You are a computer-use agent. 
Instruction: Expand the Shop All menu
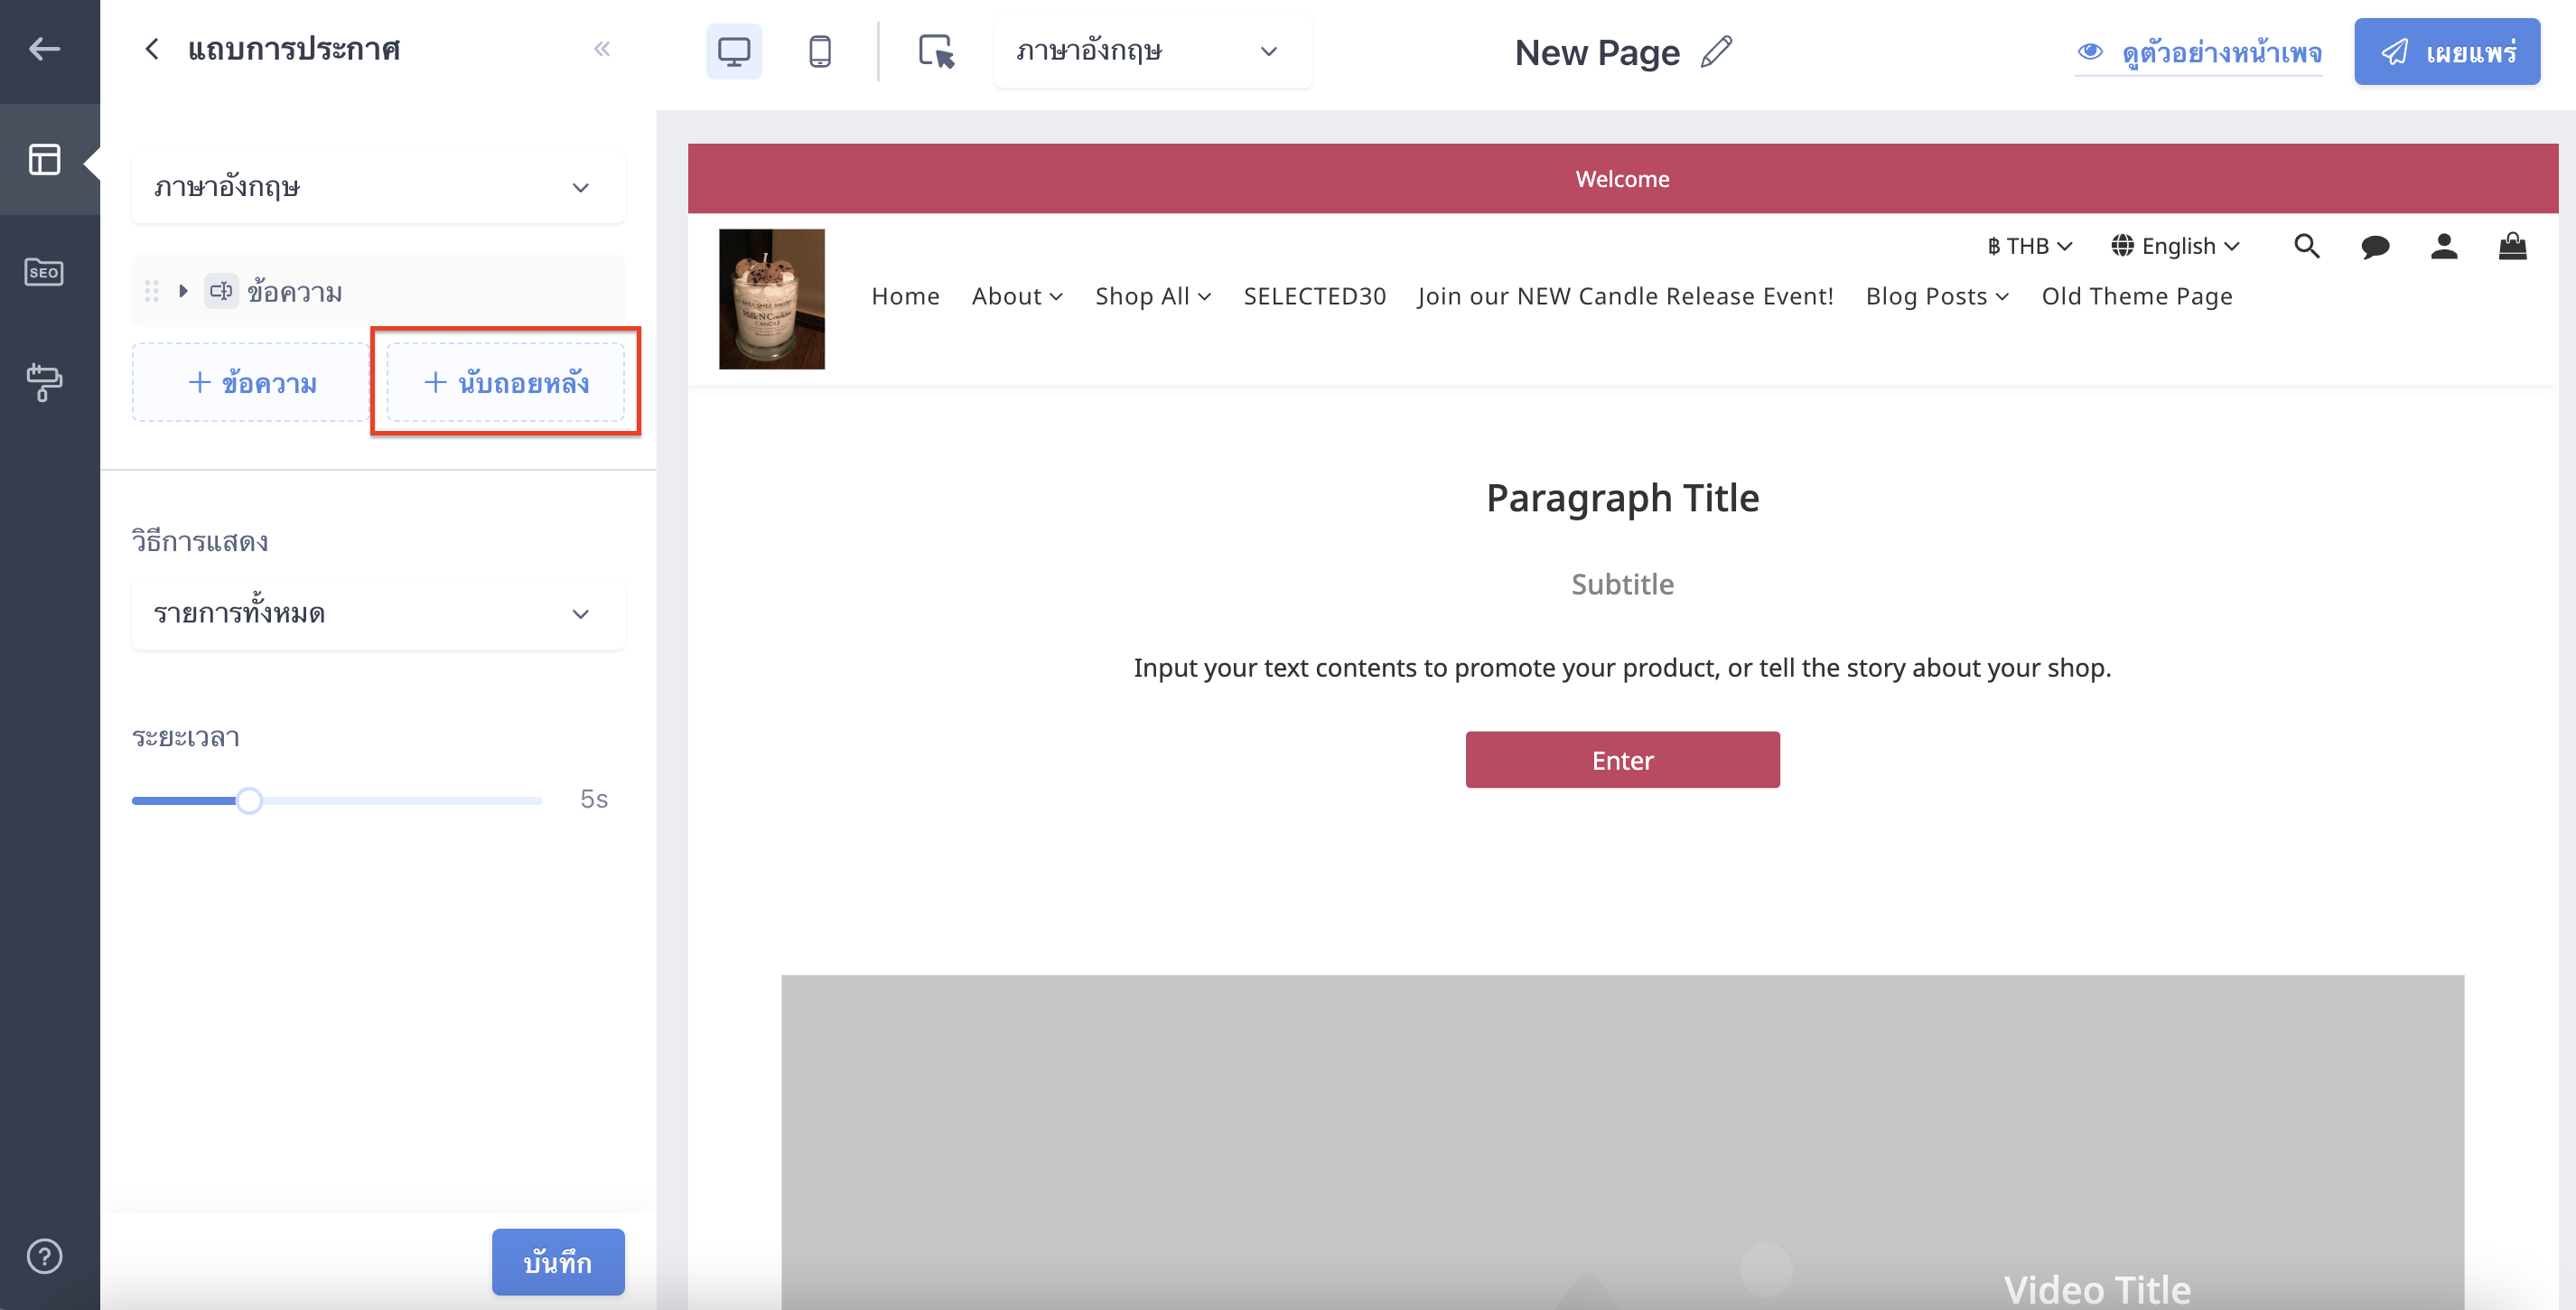click(1153, 296)
